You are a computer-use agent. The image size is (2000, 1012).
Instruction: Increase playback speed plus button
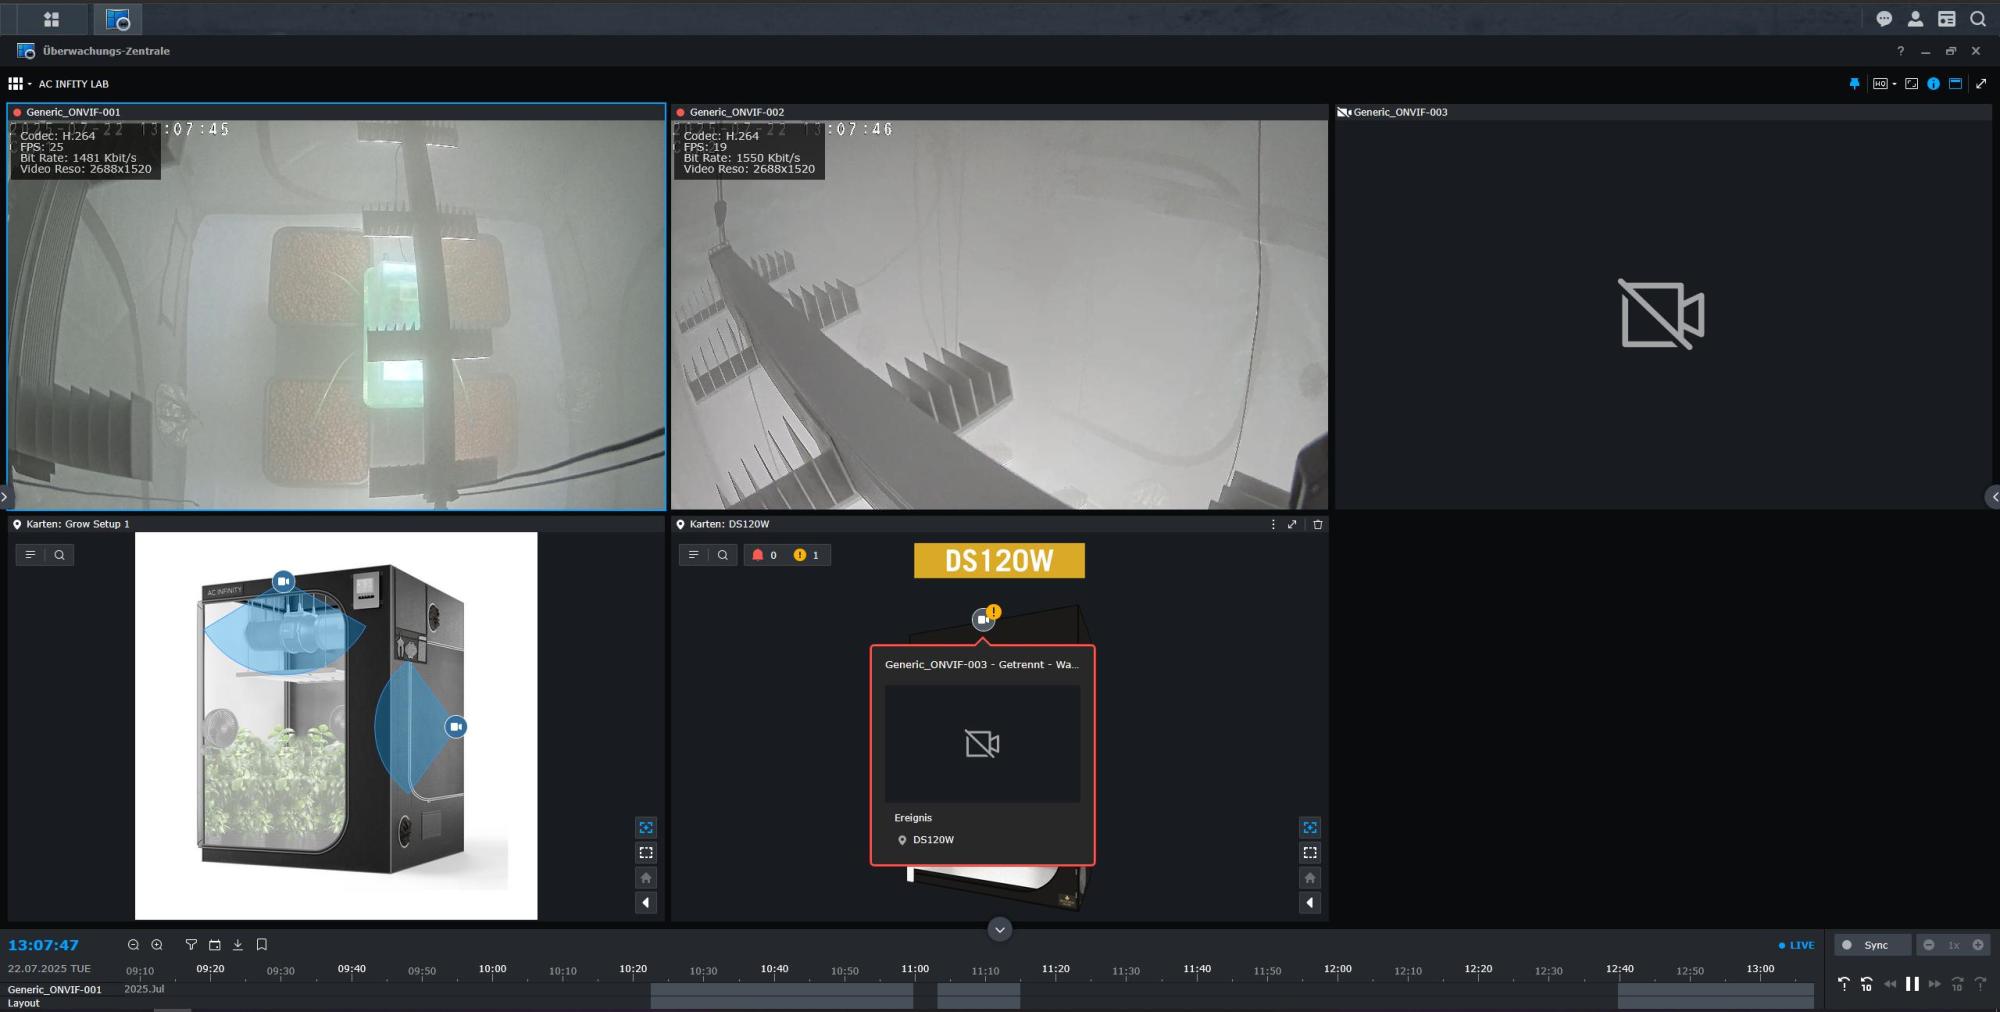1978,945
